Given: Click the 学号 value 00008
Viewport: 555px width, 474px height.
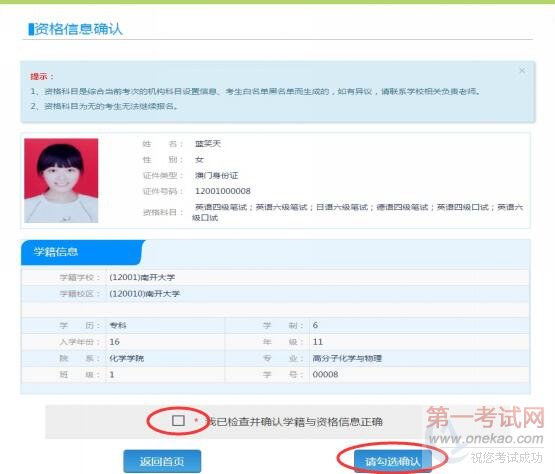Looking at the screenshot, I should [325, 374].
